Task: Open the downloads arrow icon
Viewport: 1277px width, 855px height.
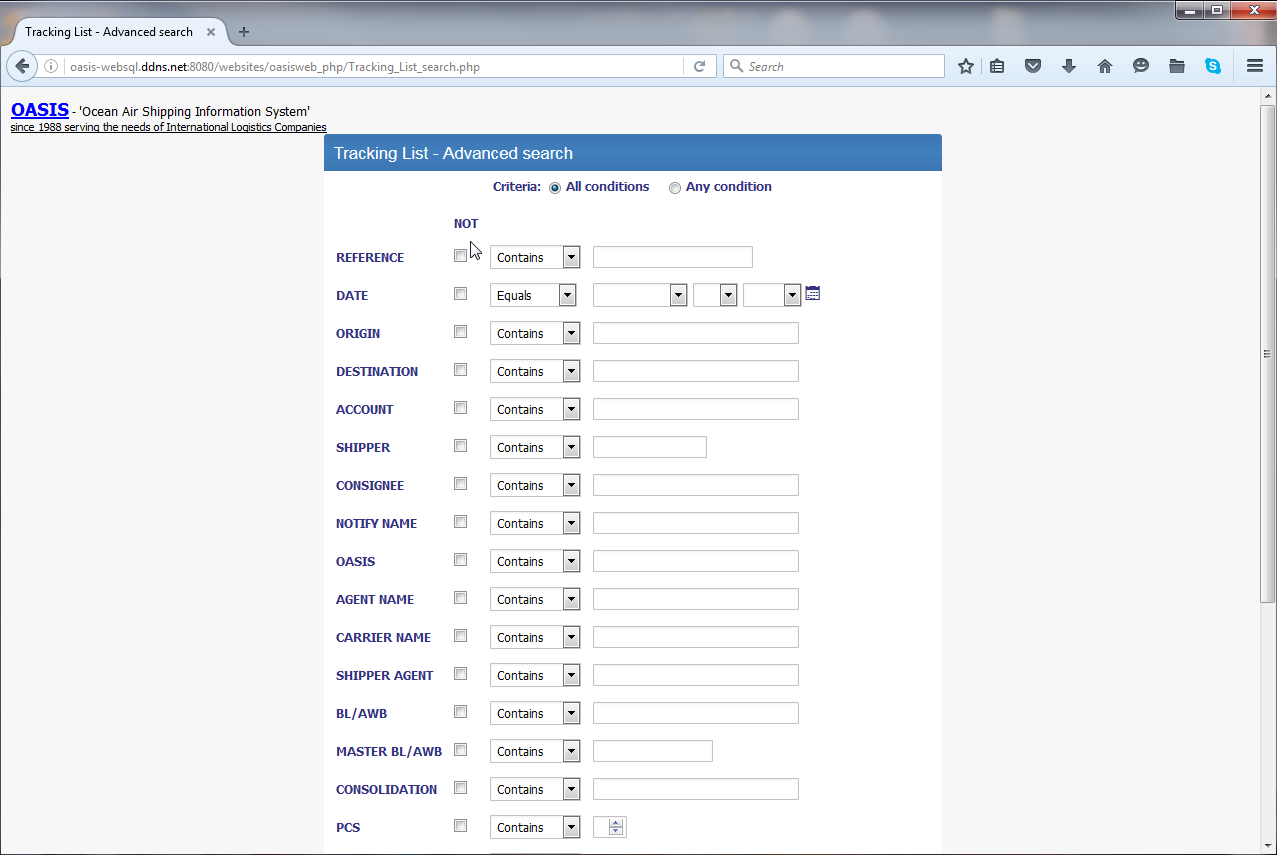Action: [x=1069, y=67]
